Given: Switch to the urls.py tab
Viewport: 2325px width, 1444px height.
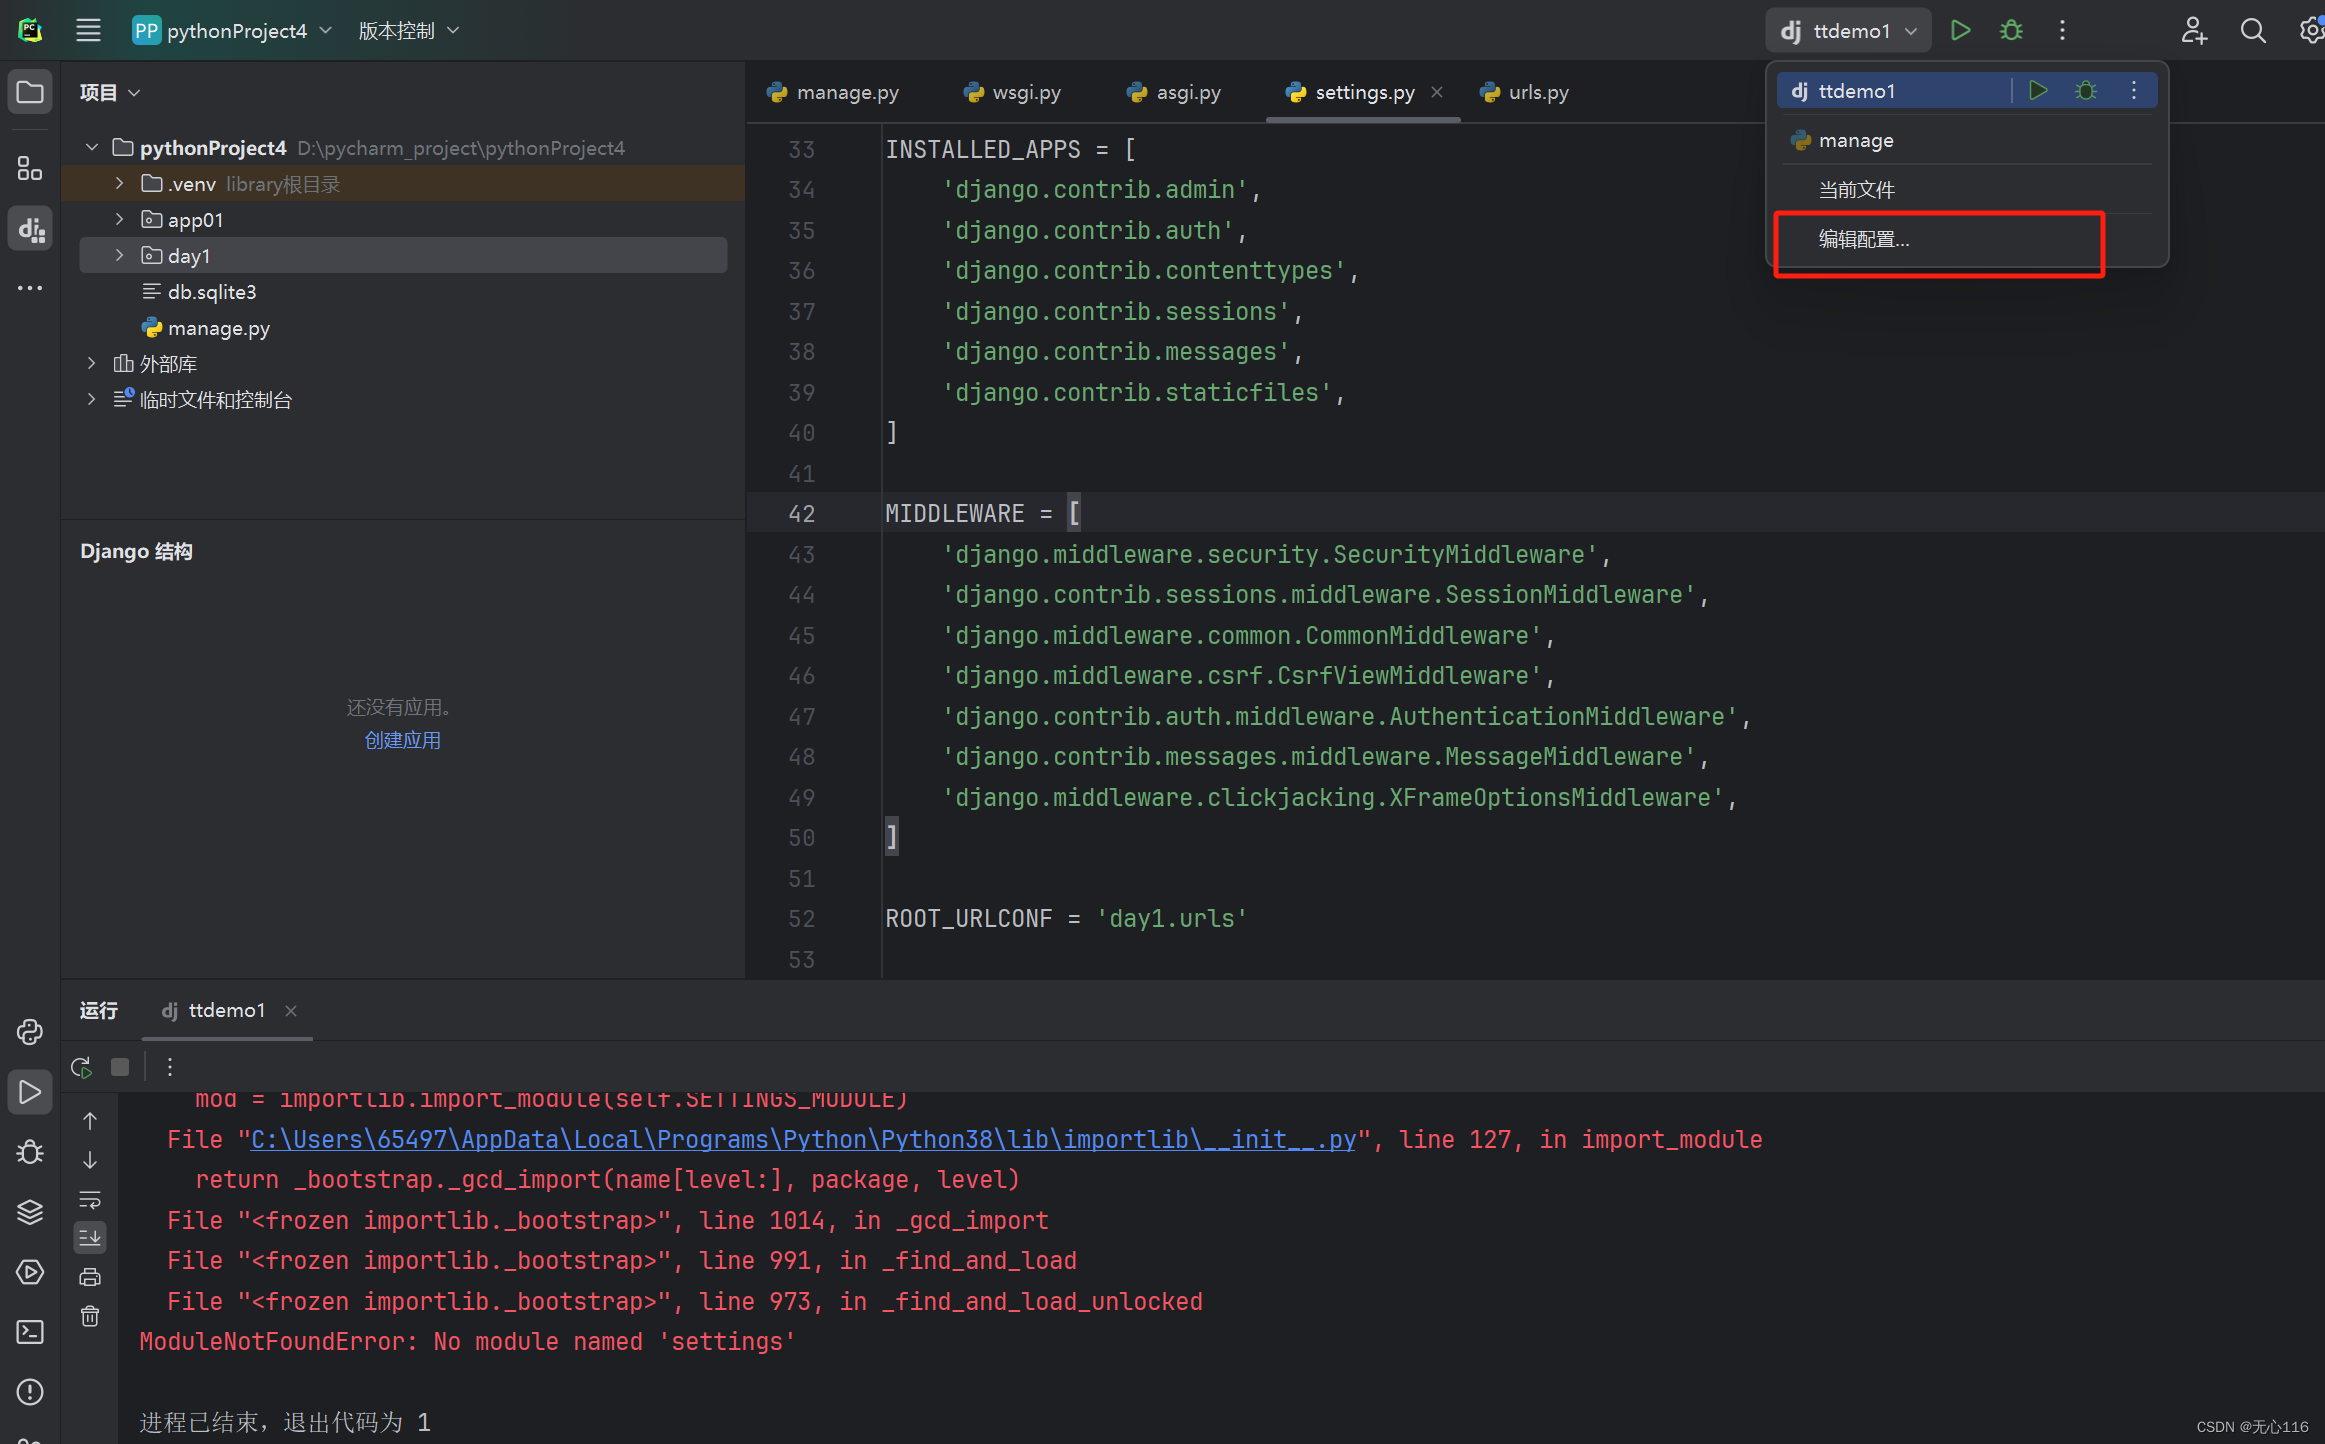Looking at the screenshot, I should pyautogui.click(x=1536, y=92).
